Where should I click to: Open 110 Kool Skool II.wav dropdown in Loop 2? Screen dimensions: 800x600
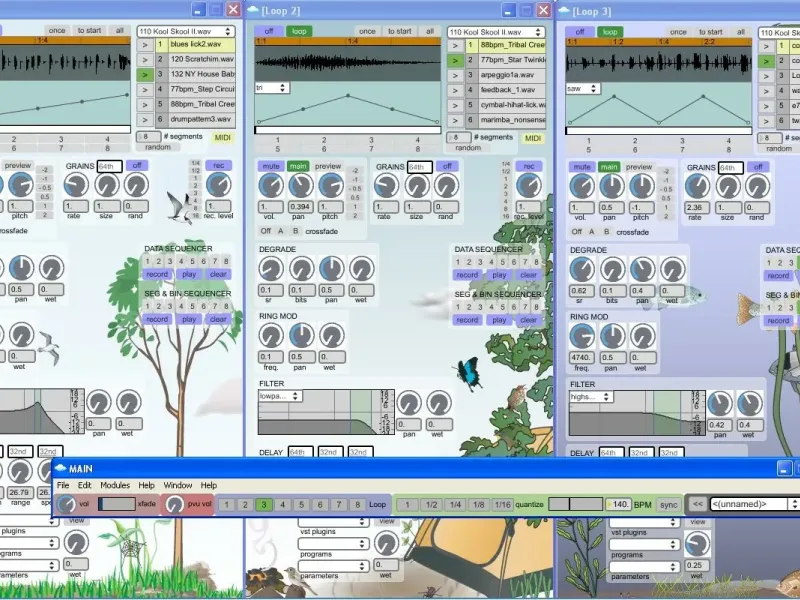[496, 32]
